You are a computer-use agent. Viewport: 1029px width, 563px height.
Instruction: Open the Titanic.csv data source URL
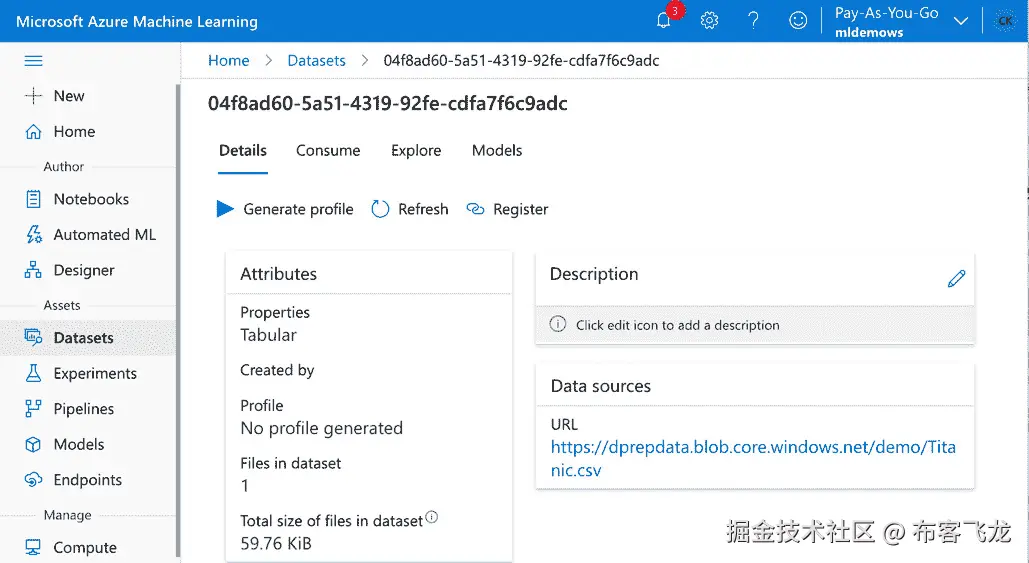(x=753, y=458)
